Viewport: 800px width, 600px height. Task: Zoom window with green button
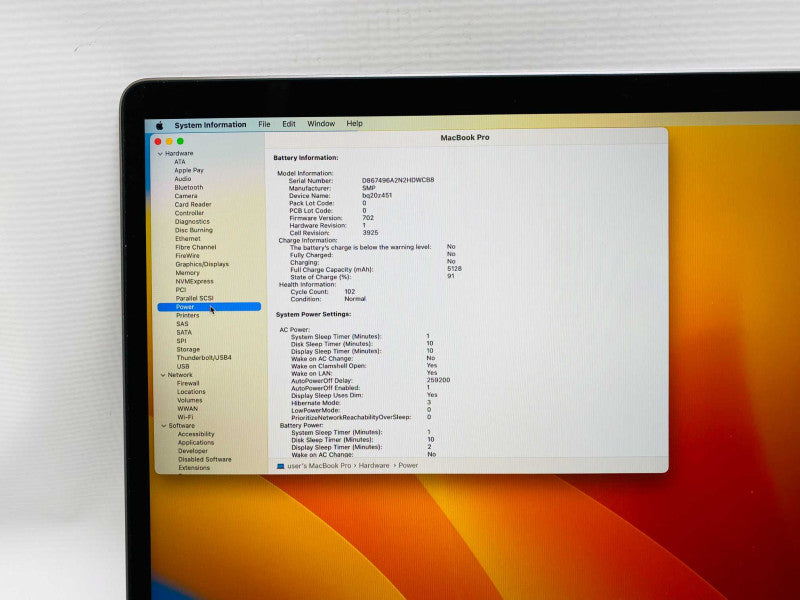pyautogui.click(x=180, y=141)
